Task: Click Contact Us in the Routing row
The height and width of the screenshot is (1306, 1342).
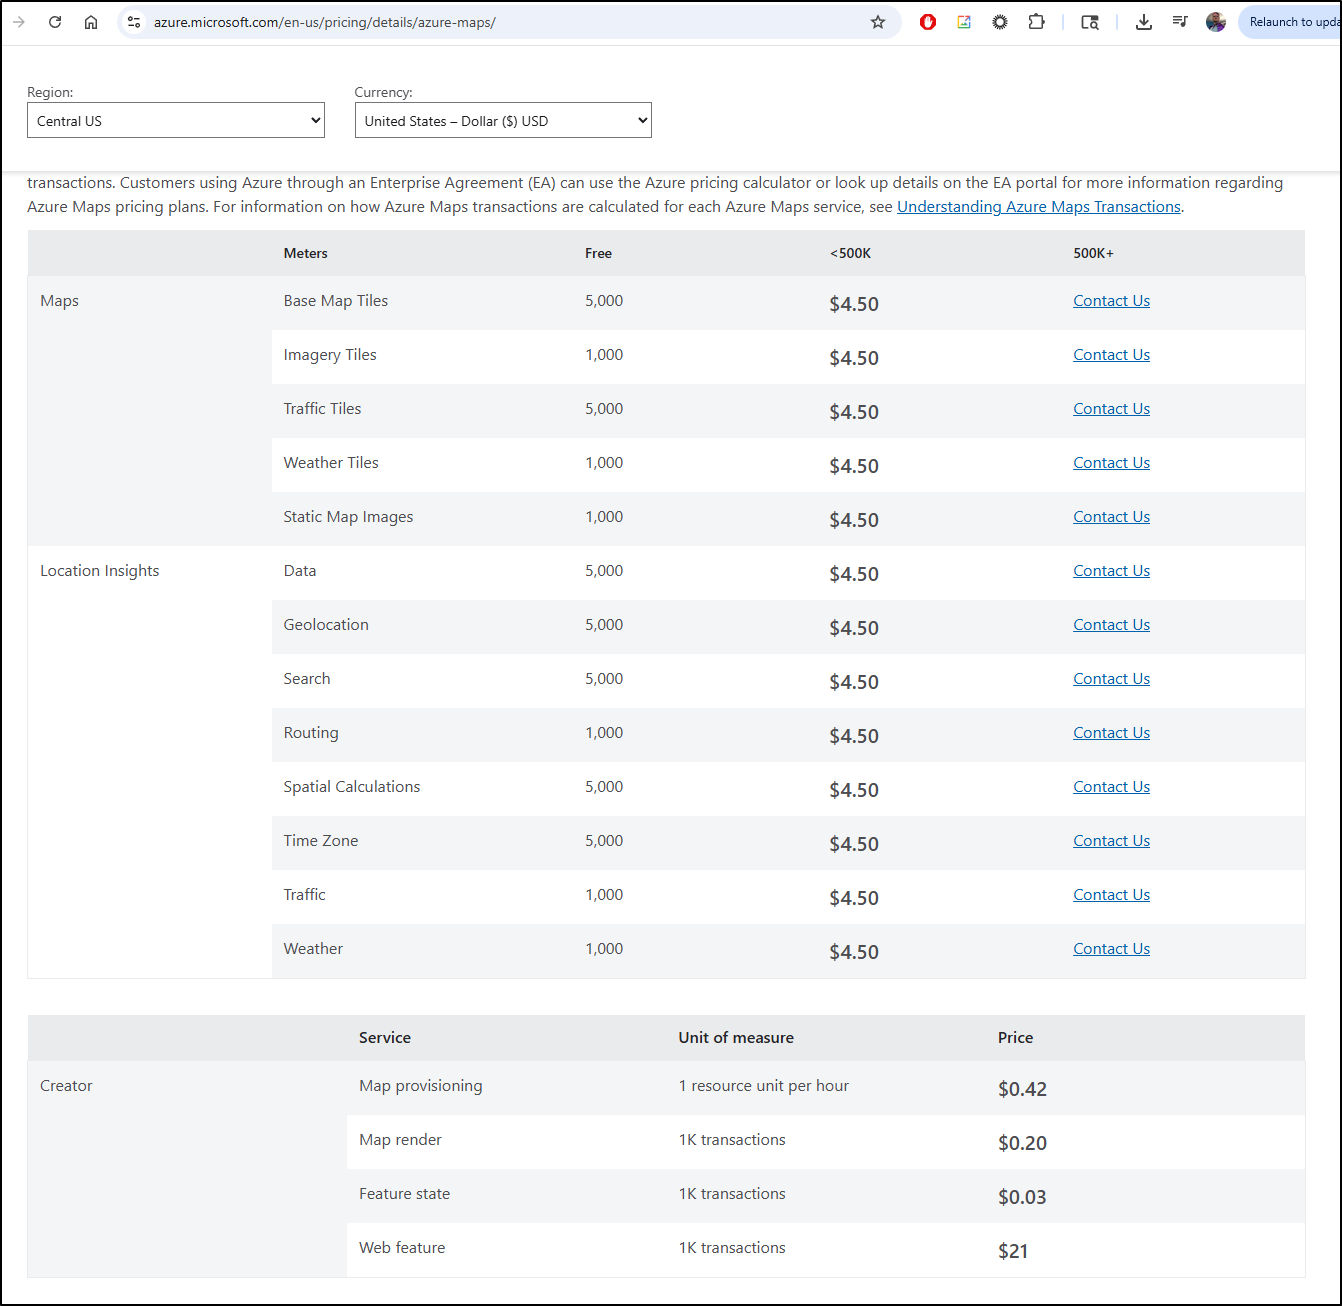Action: click(x=1111, y=733)
